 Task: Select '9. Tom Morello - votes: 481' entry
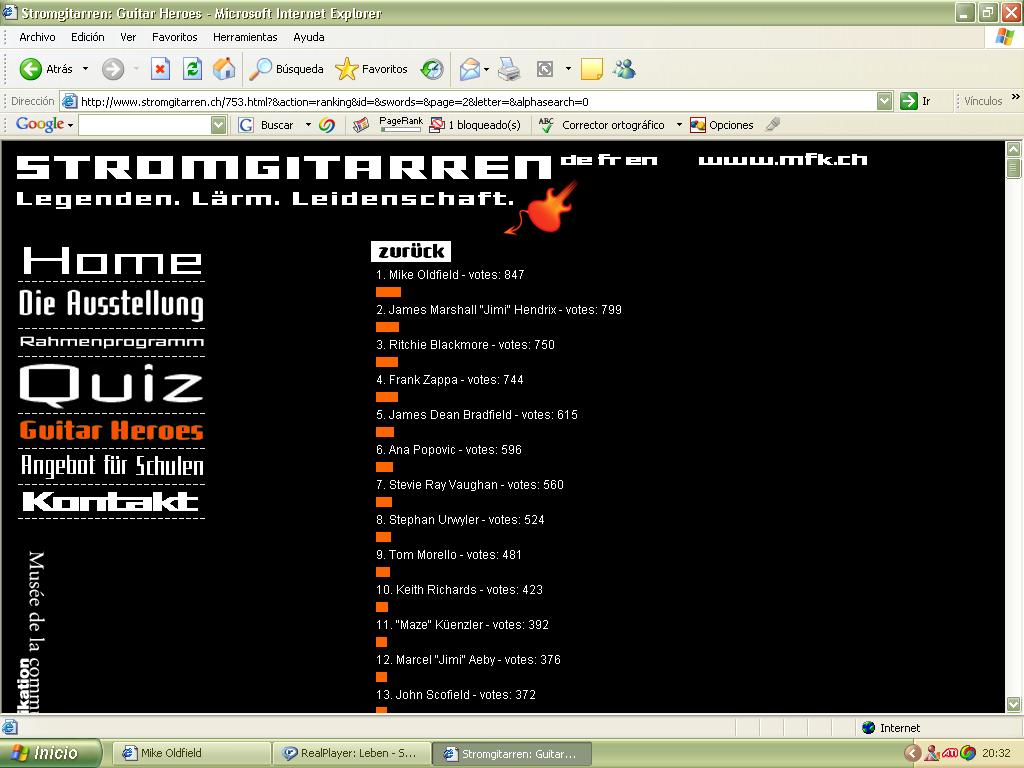click(x=449, y=554)
